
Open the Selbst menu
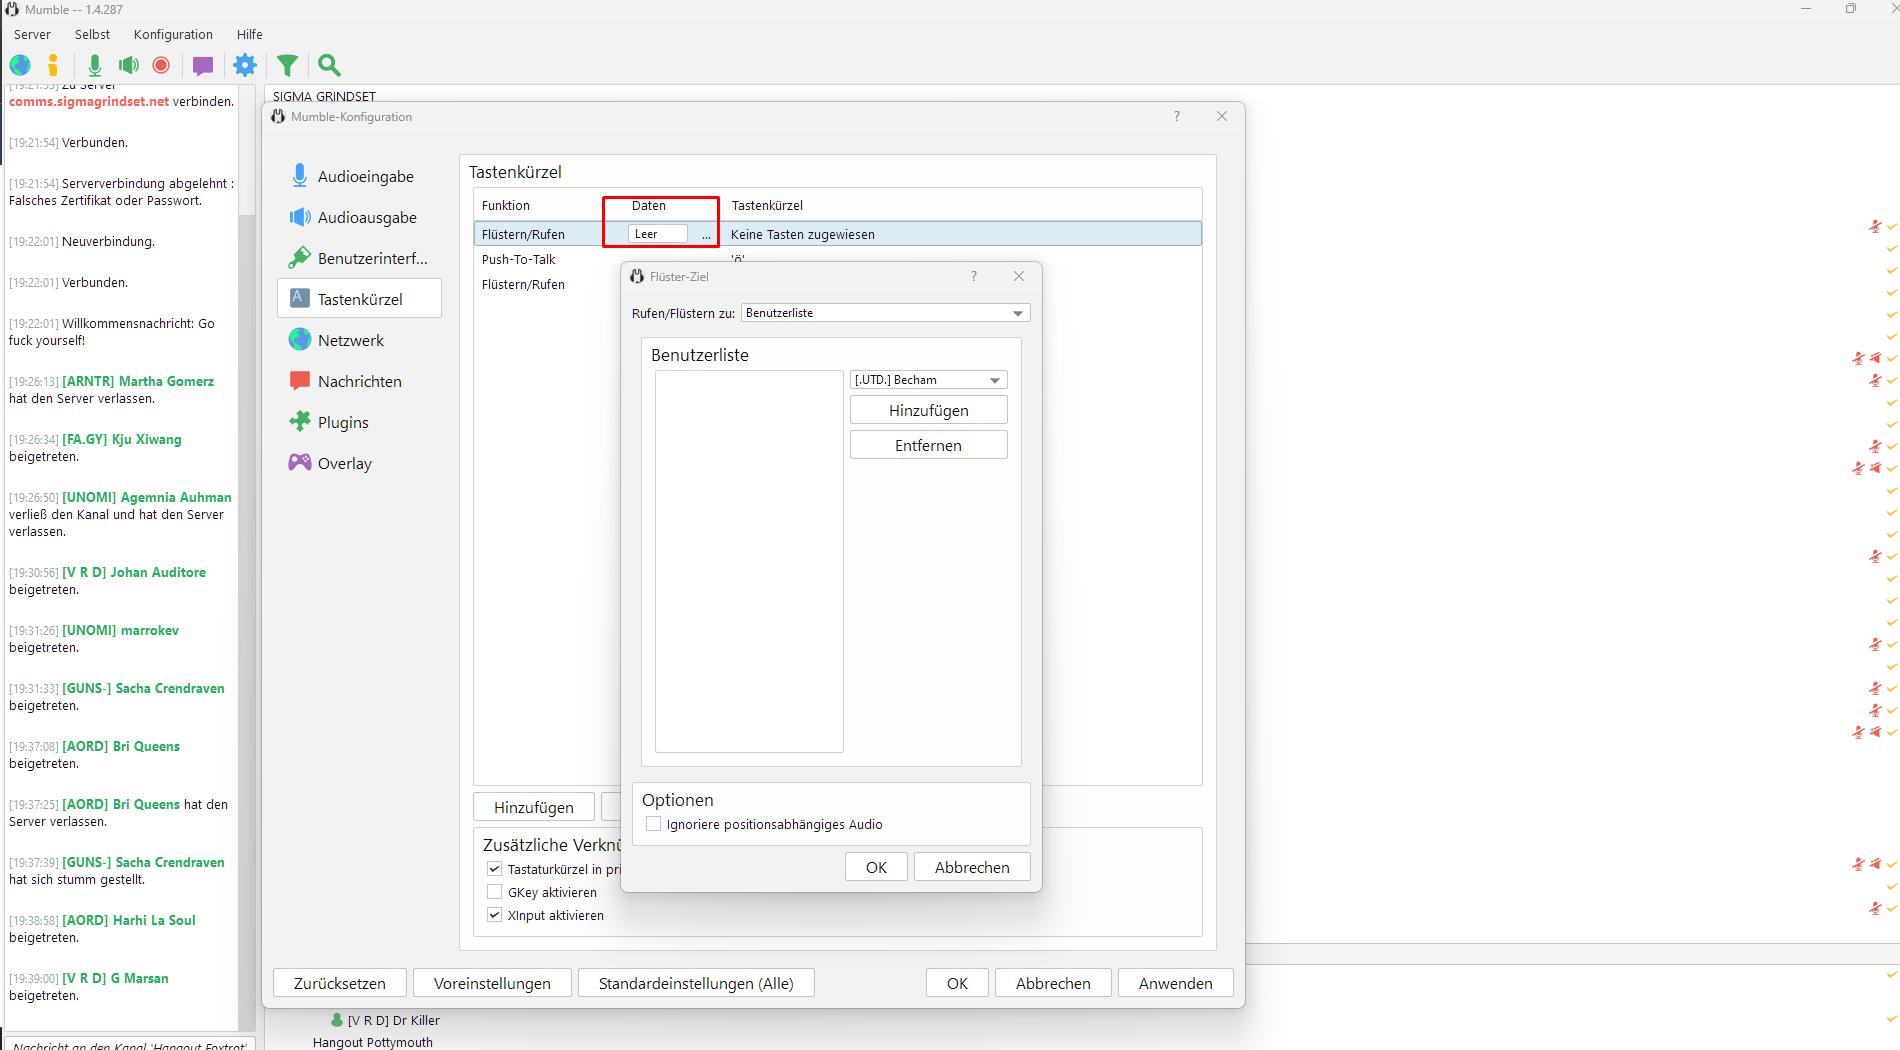pyautogui.click(x=92, y=34)
